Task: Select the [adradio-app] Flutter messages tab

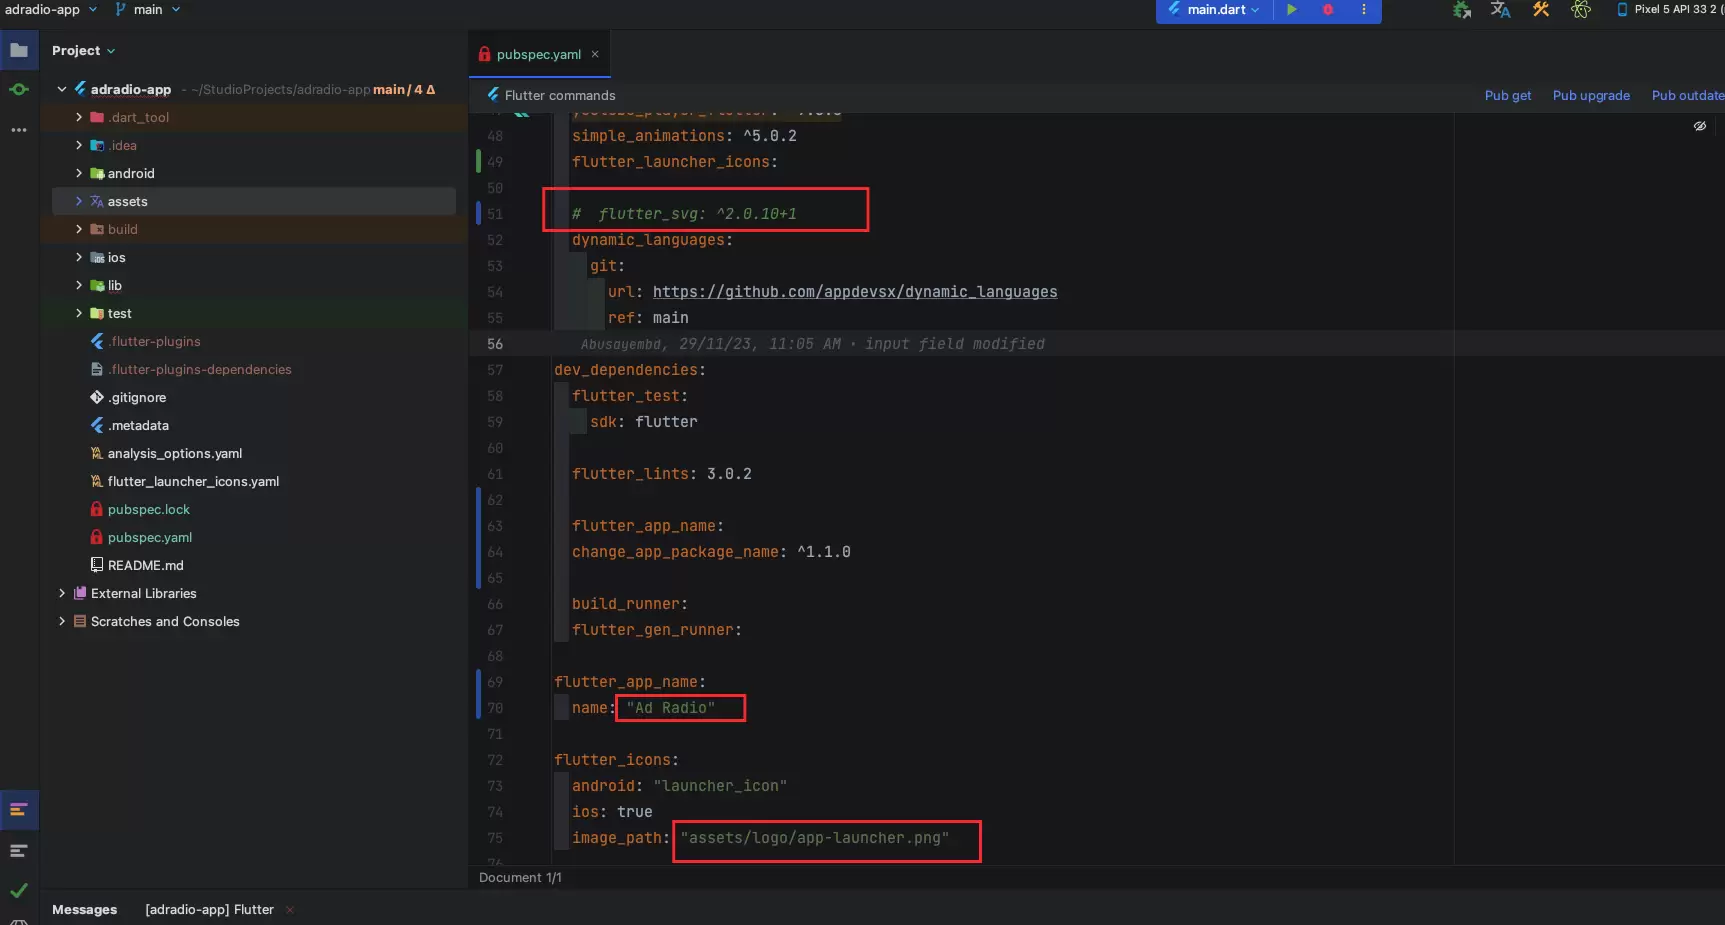Action: 209,910
